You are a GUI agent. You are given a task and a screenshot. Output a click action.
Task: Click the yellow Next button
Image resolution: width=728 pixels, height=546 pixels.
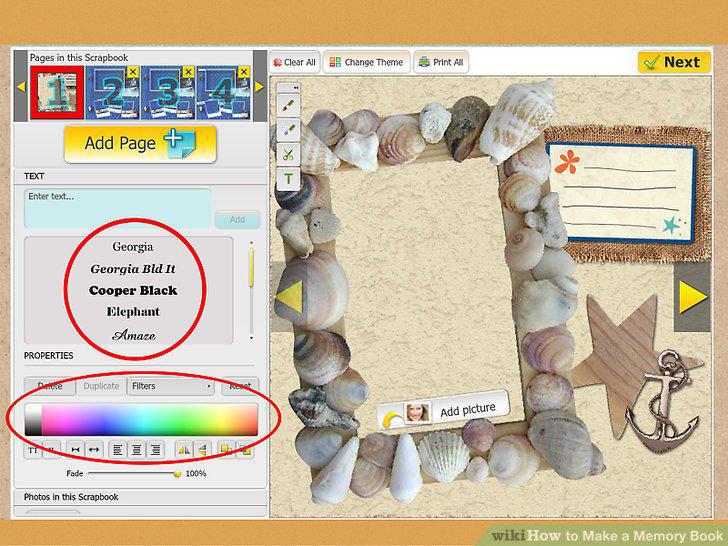pyautogui.click(x=674, y=62)
